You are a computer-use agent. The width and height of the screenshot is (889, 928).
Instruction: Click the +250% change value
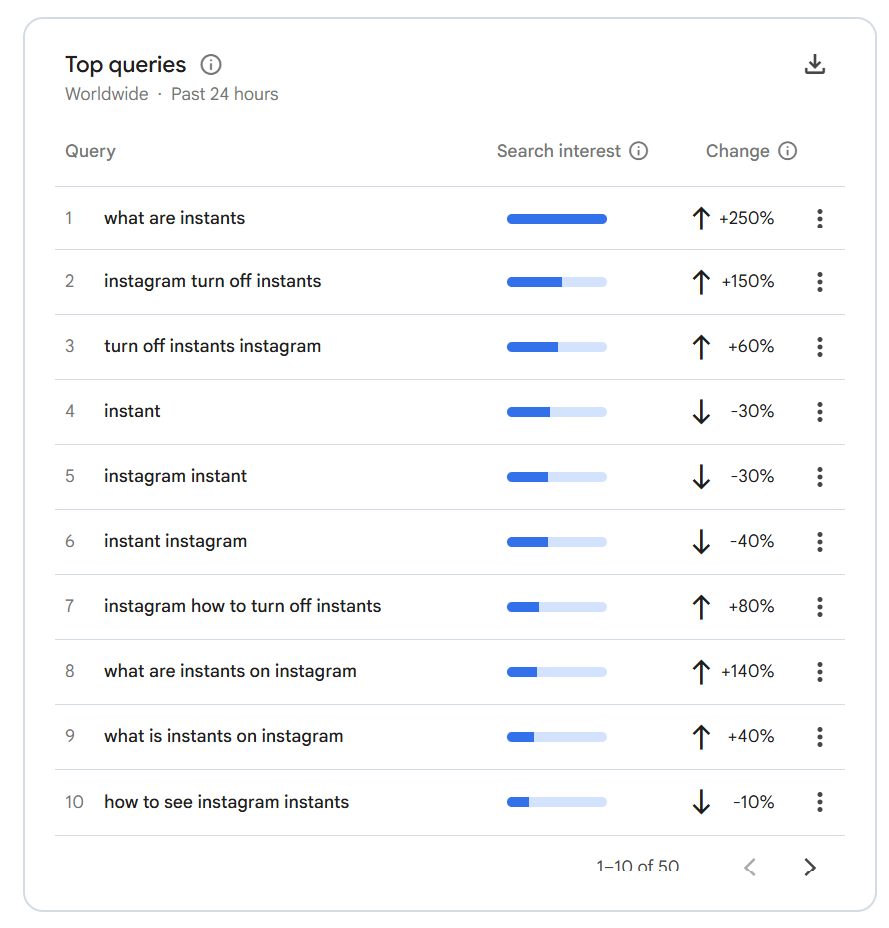[x=746, y=218]
